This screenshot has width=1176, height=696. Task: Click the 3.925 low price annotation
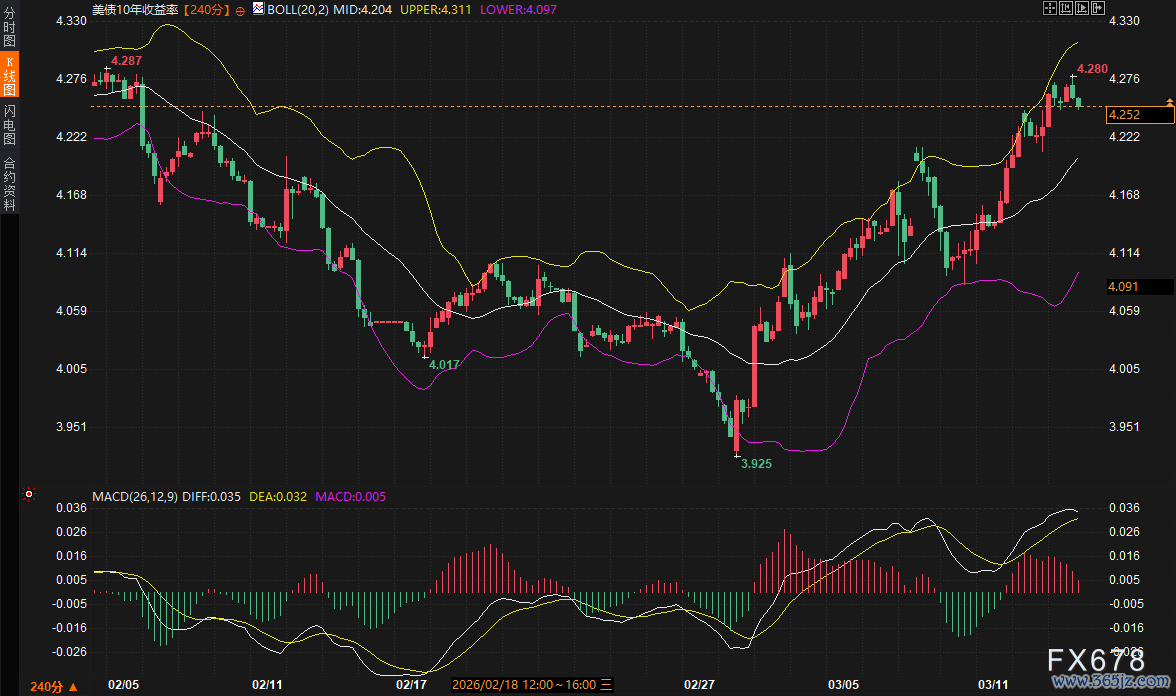[756, 464]
